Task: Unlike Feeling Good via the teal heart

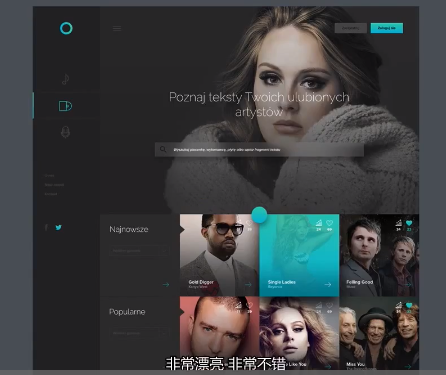Action: [409, 223]
